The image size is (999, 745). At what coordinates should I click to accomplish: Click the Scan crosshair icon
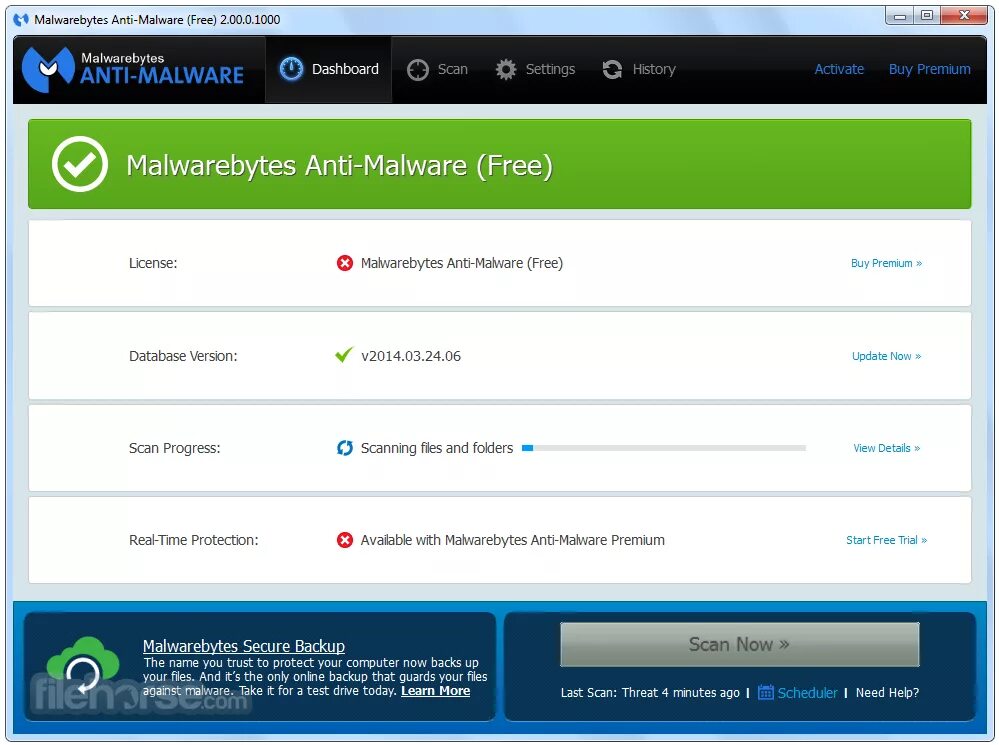(418, 69)
